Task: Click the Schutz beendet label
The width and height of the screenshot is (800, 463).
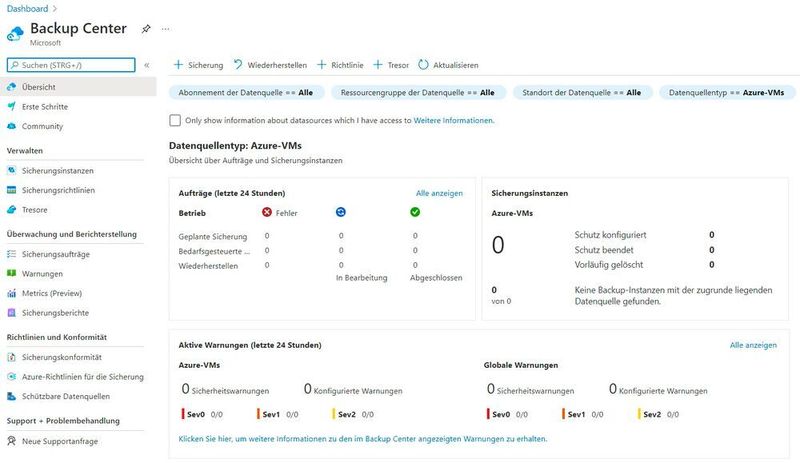Action: tap(604, 250)
